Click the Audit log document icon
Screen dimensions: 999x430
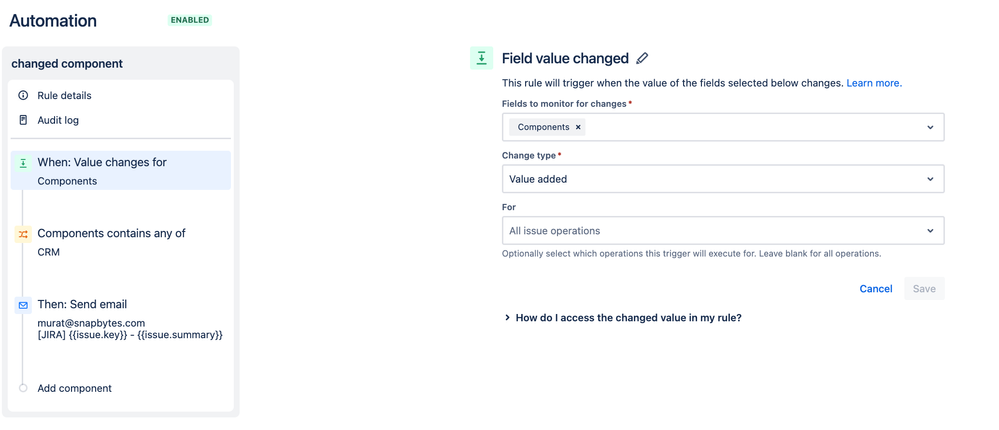point(23,120)
